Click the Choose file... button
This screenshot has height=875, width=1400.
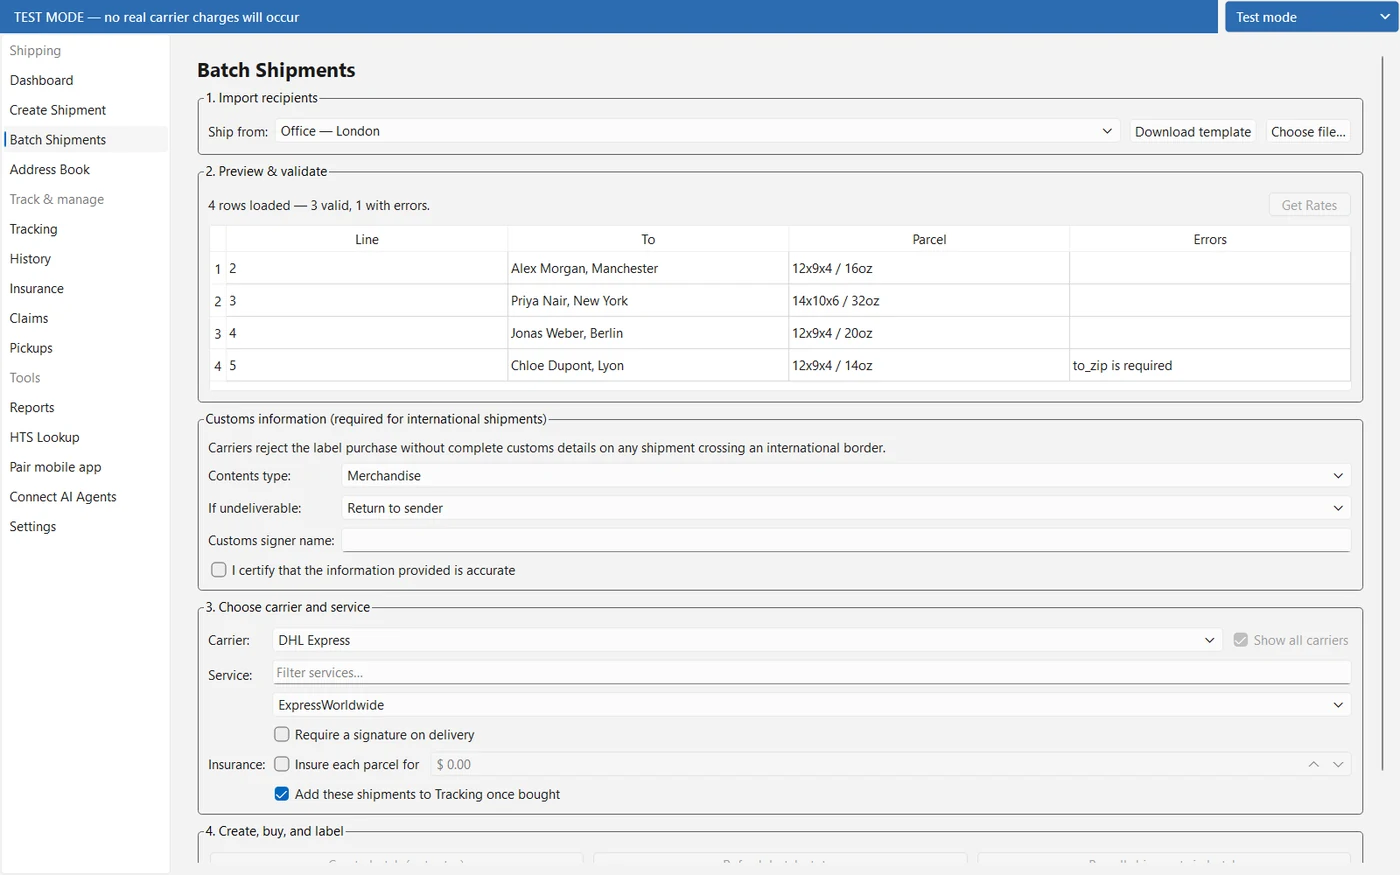tap(1308, 132)
